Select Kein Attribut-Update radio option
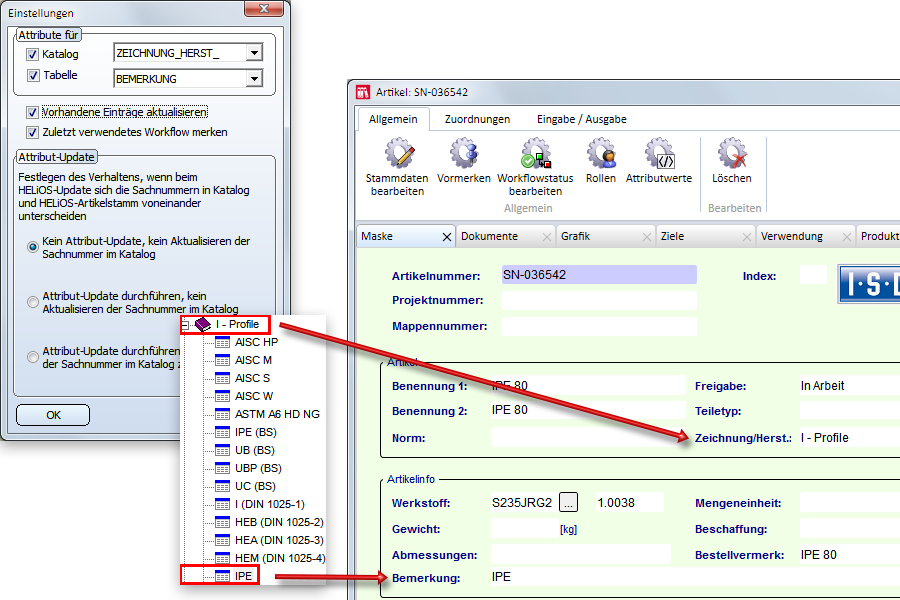 click(x=33, y=246)
